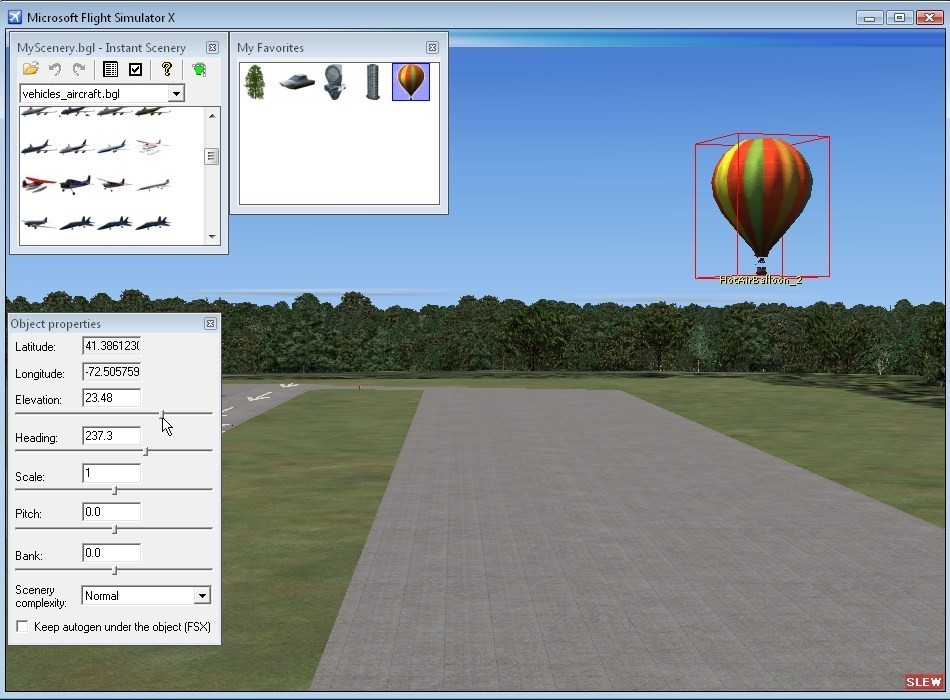The height and width of the screenshot is (700, 950).
Task: Click the redo arrow icon
Action: [x=78, y=69]
